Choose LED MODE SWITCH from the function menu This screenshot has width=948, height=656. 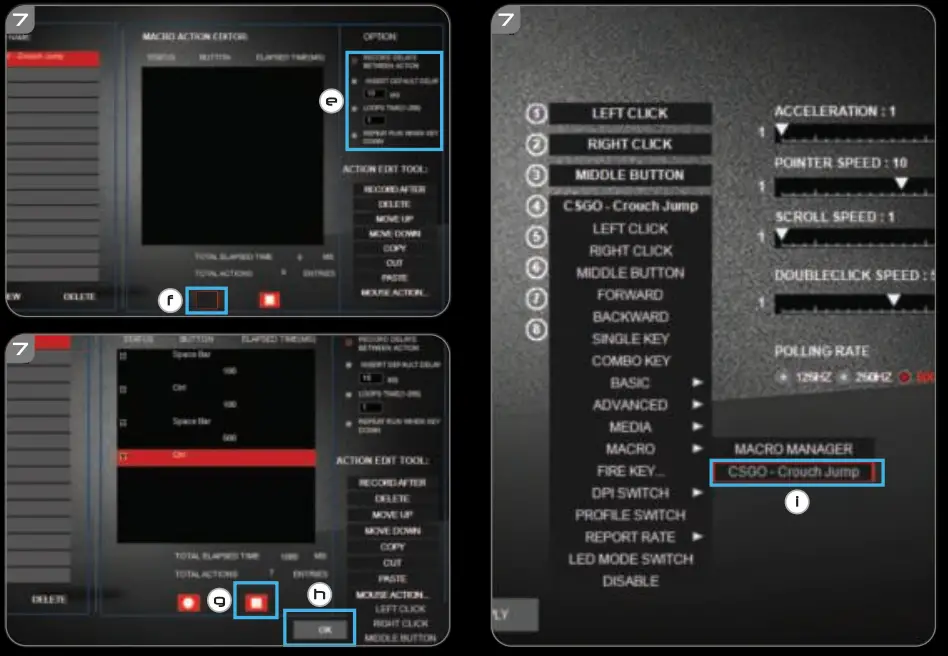pyautogui.click(x=630, y=559)
